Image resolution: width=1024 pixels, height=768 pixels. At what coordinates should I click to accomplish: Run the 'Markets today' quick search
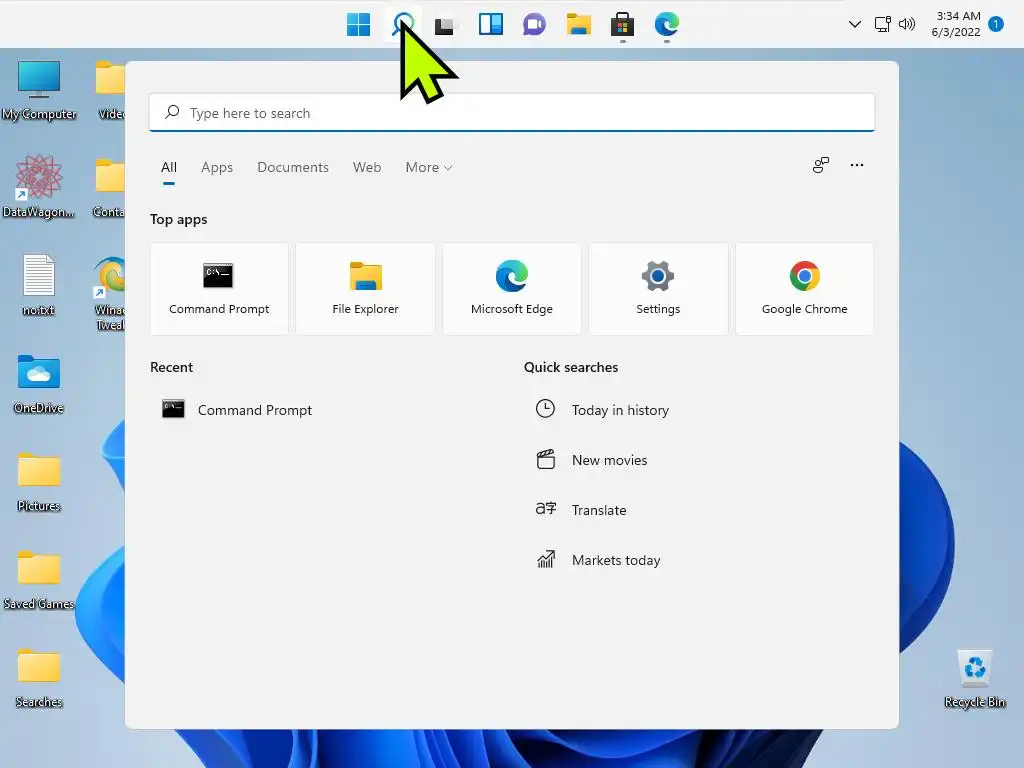tap(598, 560)
